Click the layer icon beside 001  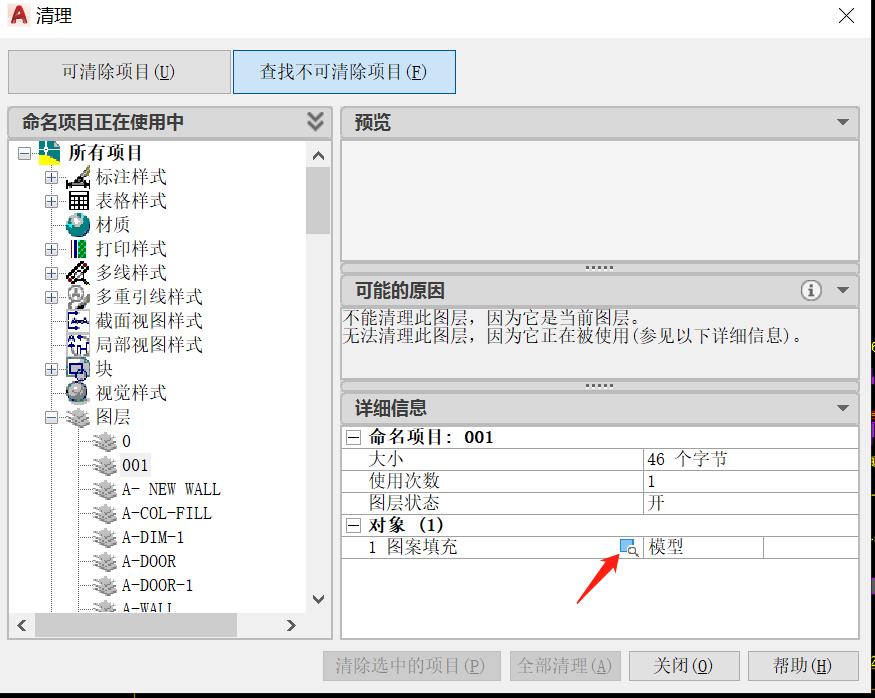(x=104, y=465)
